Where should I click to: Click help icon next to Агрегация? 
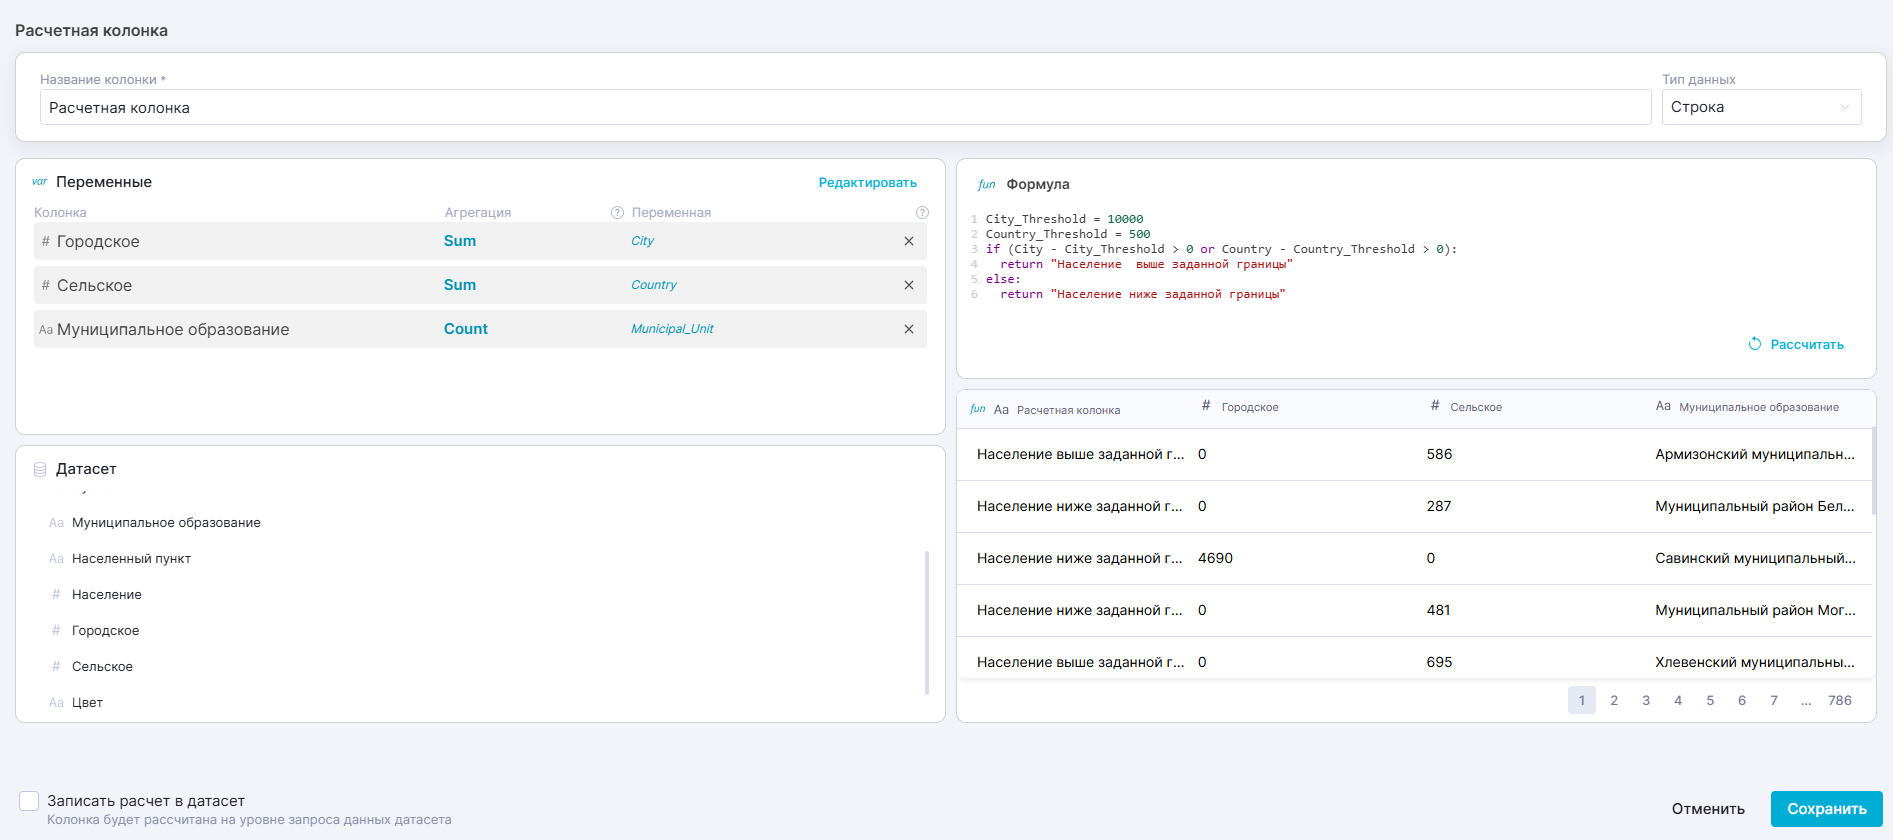(617, 213)
